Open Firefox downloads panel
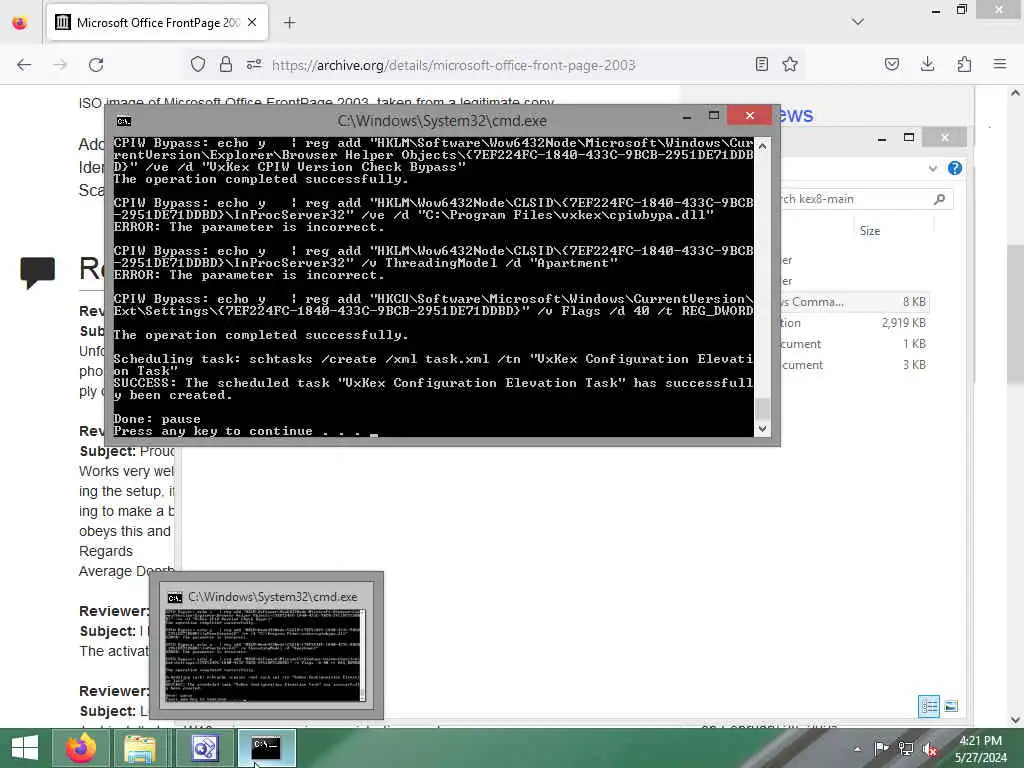This screenshot has height=768, width=1024. click(x=927, y=64)
